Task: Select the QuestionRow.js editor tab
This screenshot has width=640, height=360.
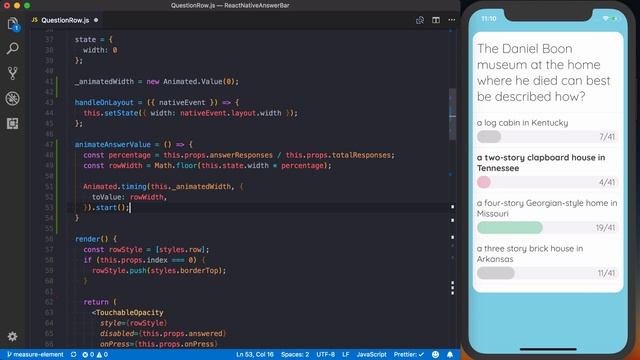Action: (65, 20)
